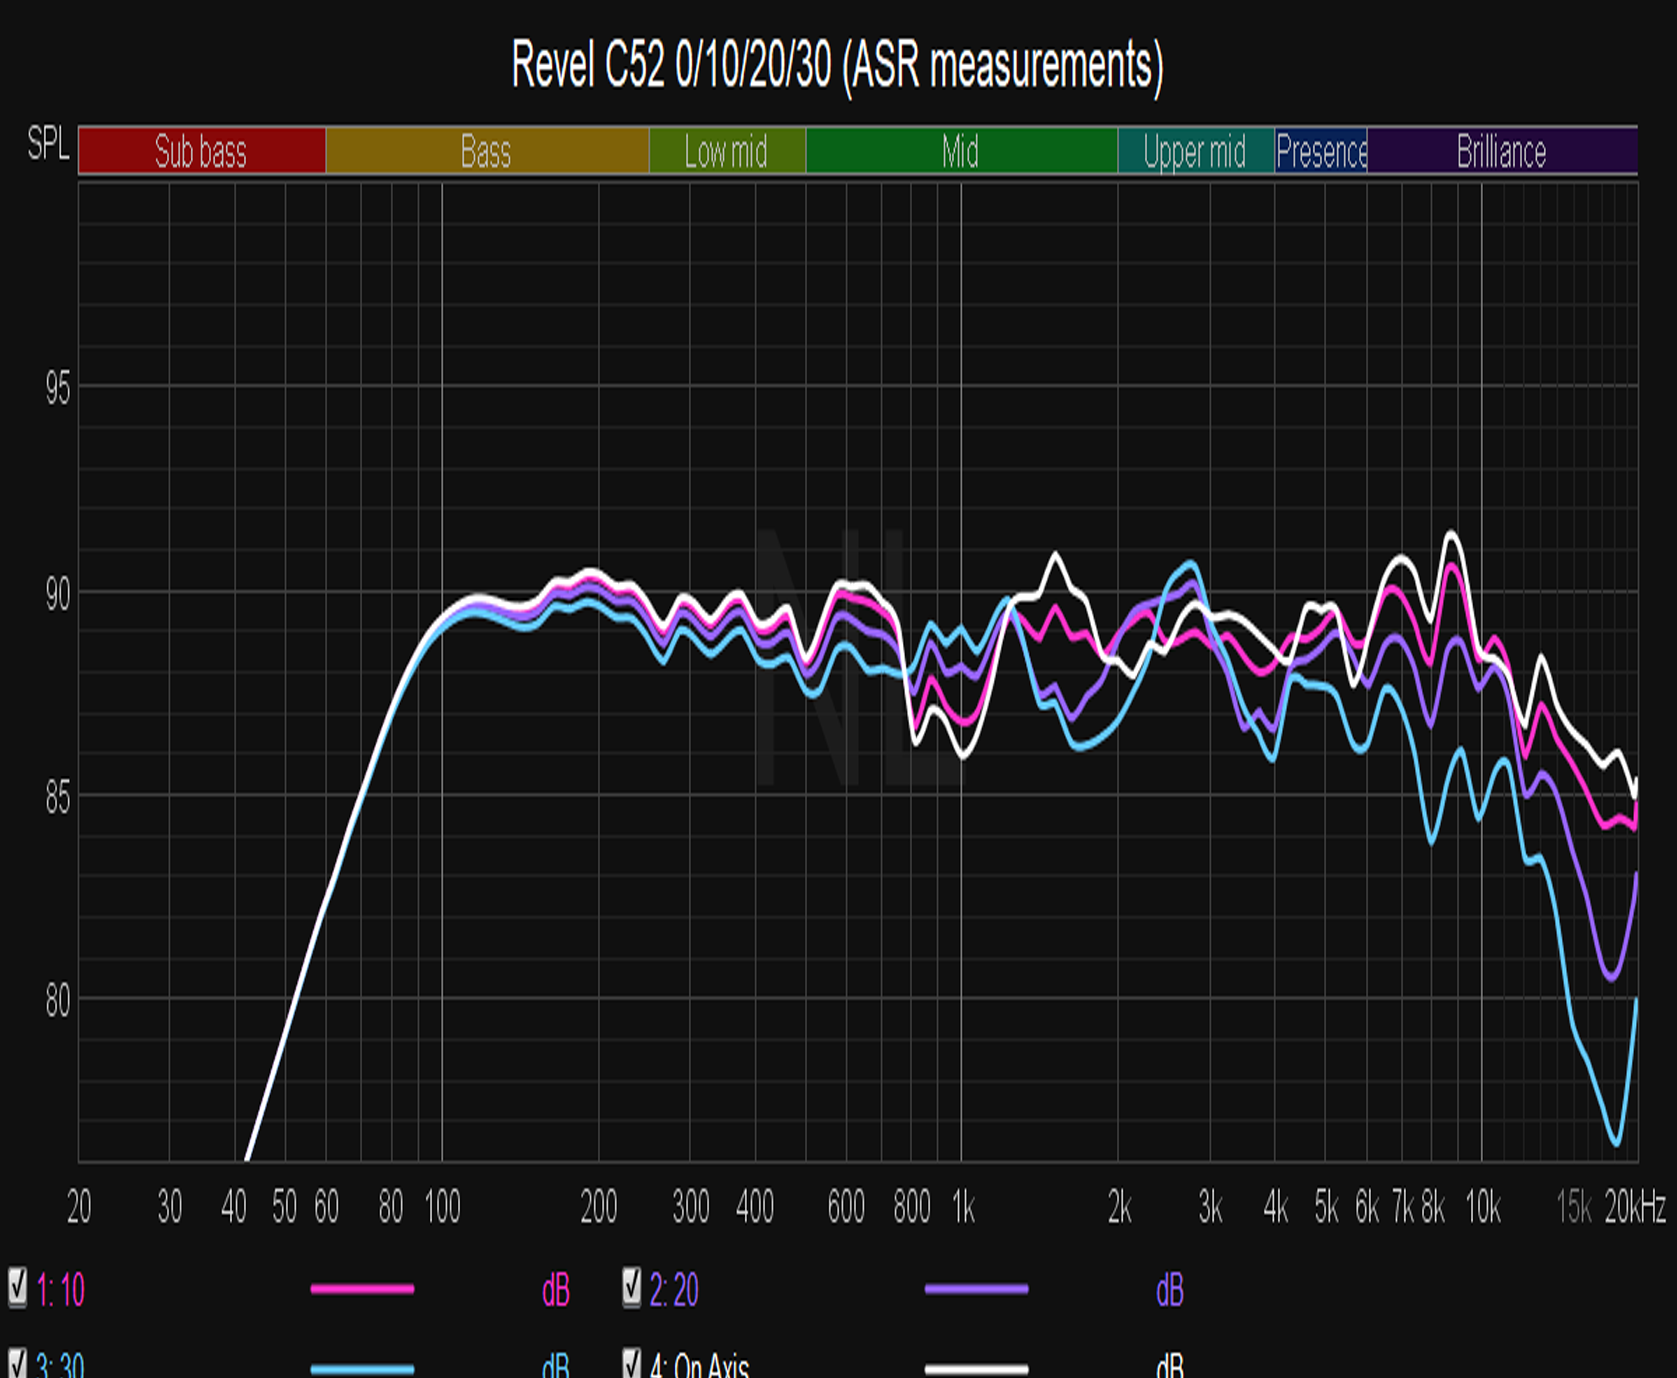Click the graph title 'Revel C52 0/10/20/30'
Viewport: 1677px width, 1378px height.
click(x=838, y=66)
